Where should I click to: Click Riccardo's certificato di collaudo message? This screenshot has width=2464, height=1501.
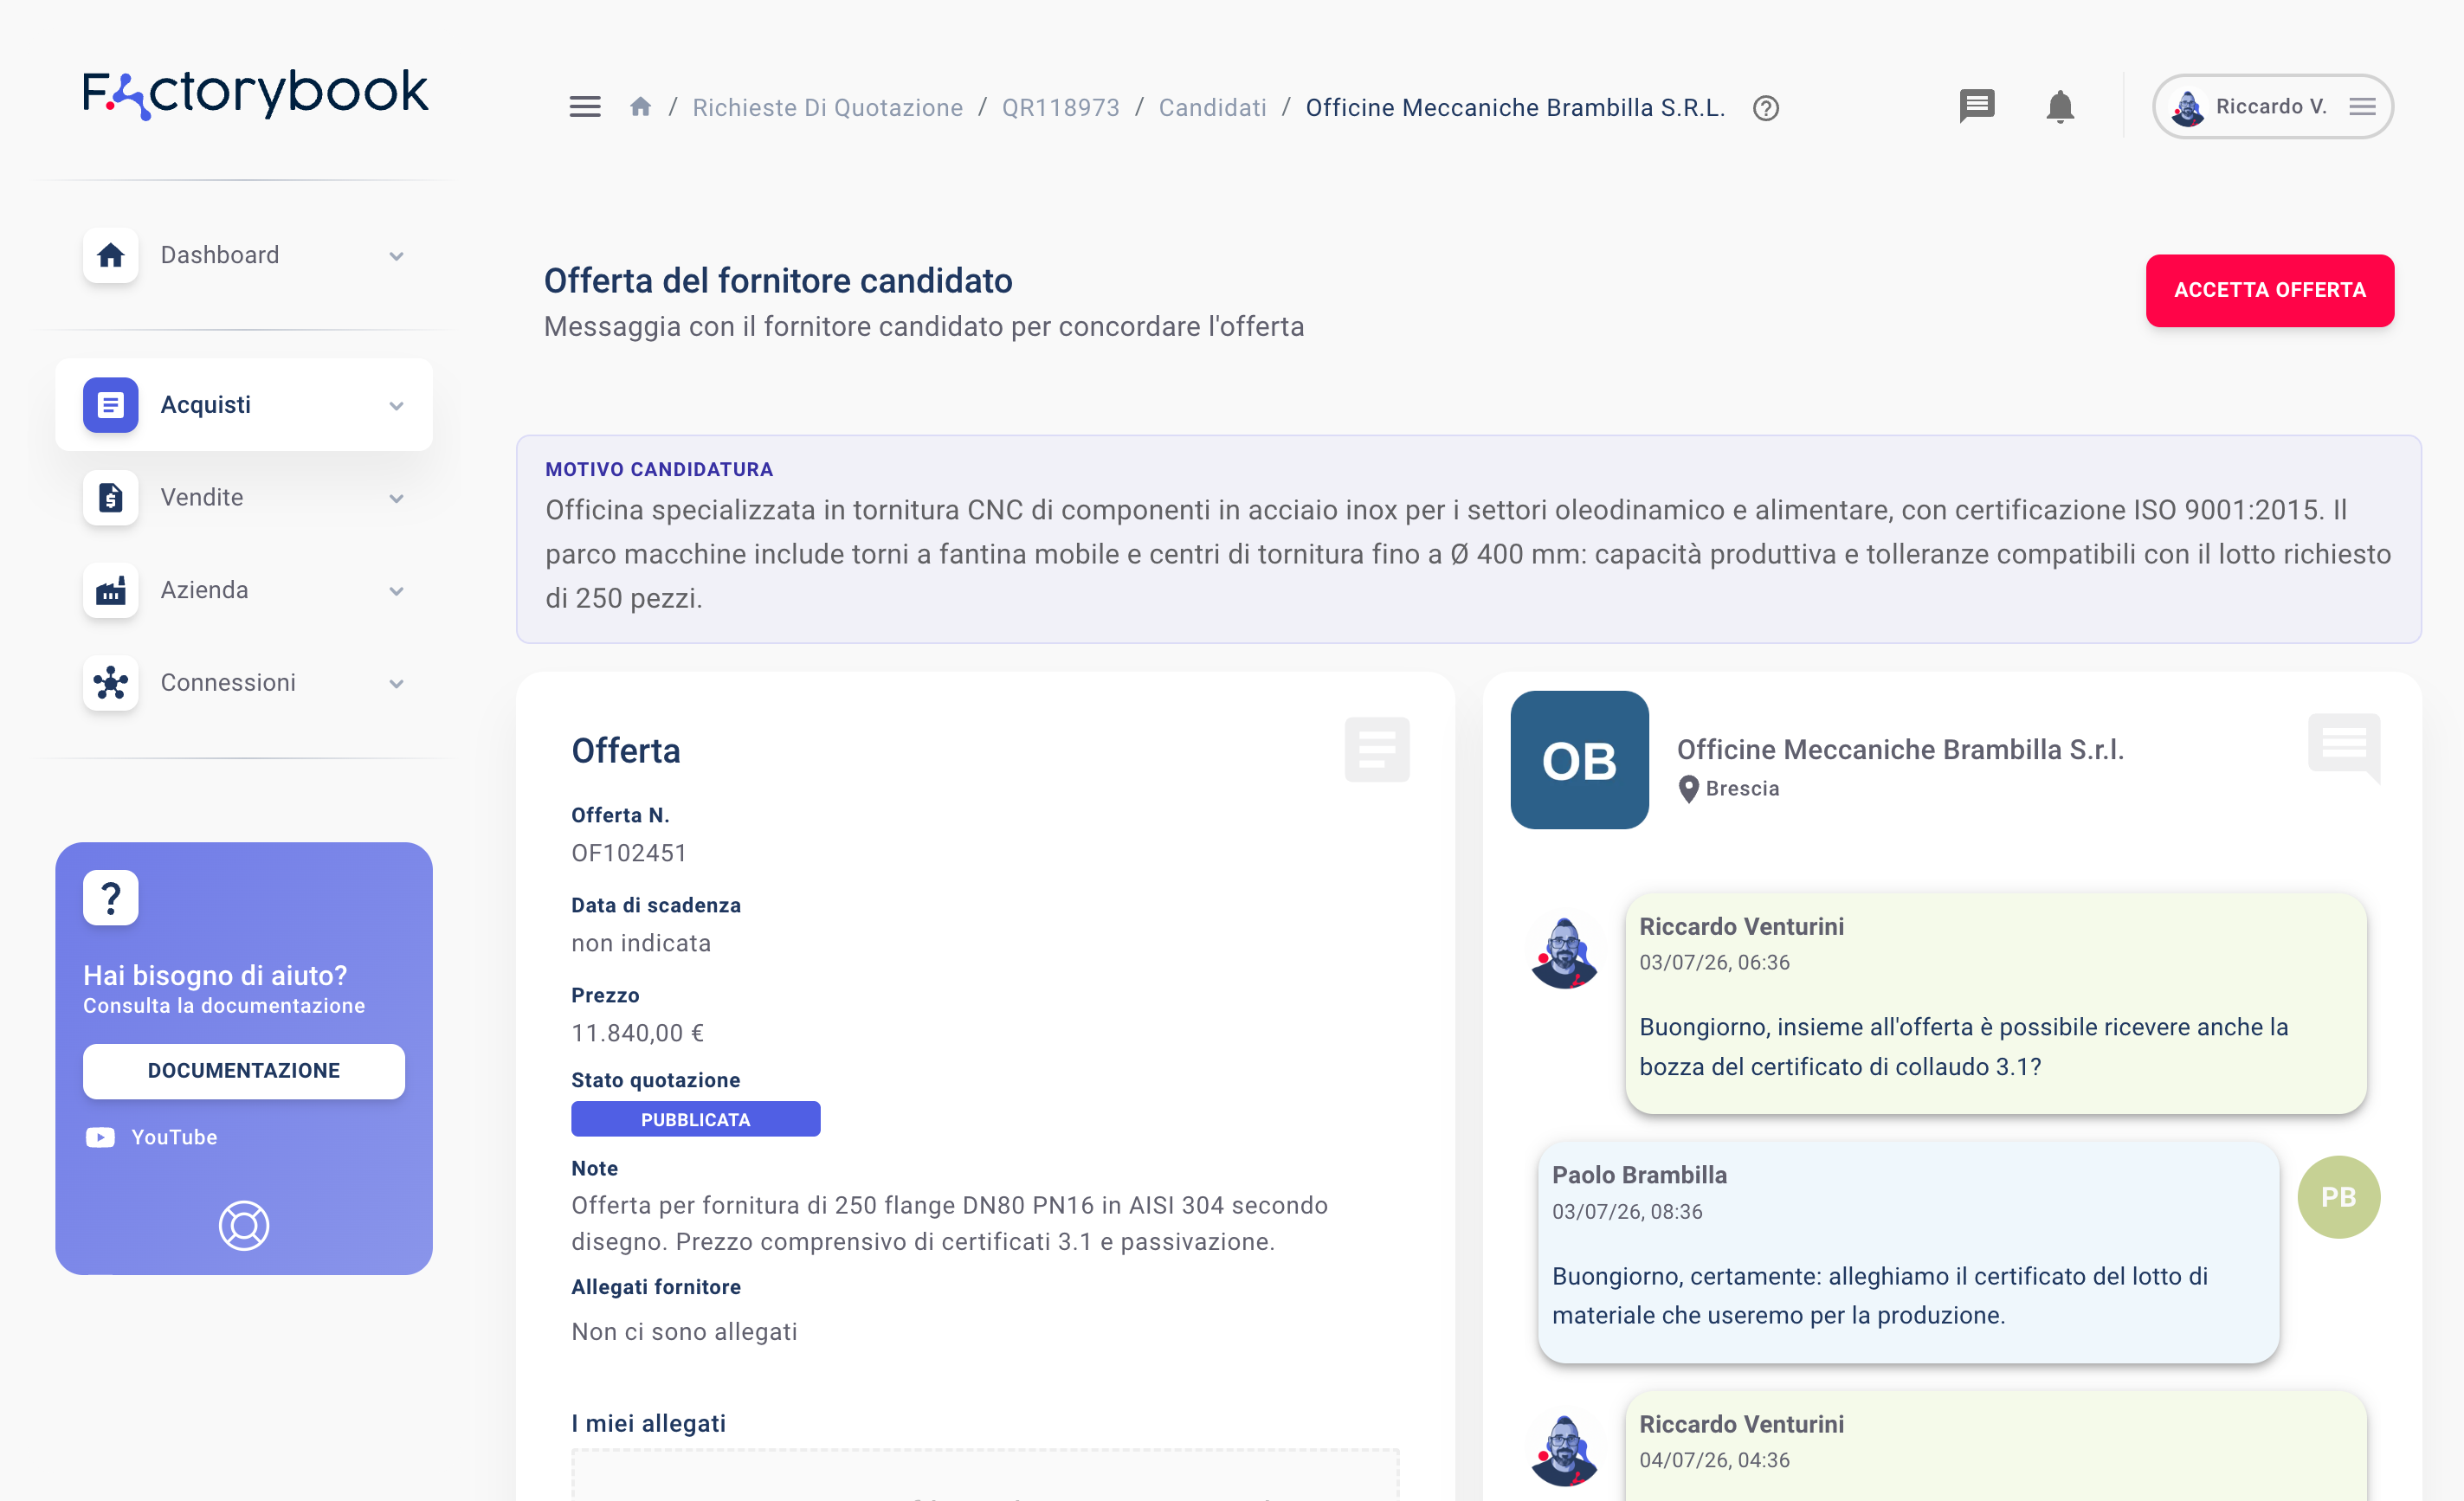coord(1995,1004)
